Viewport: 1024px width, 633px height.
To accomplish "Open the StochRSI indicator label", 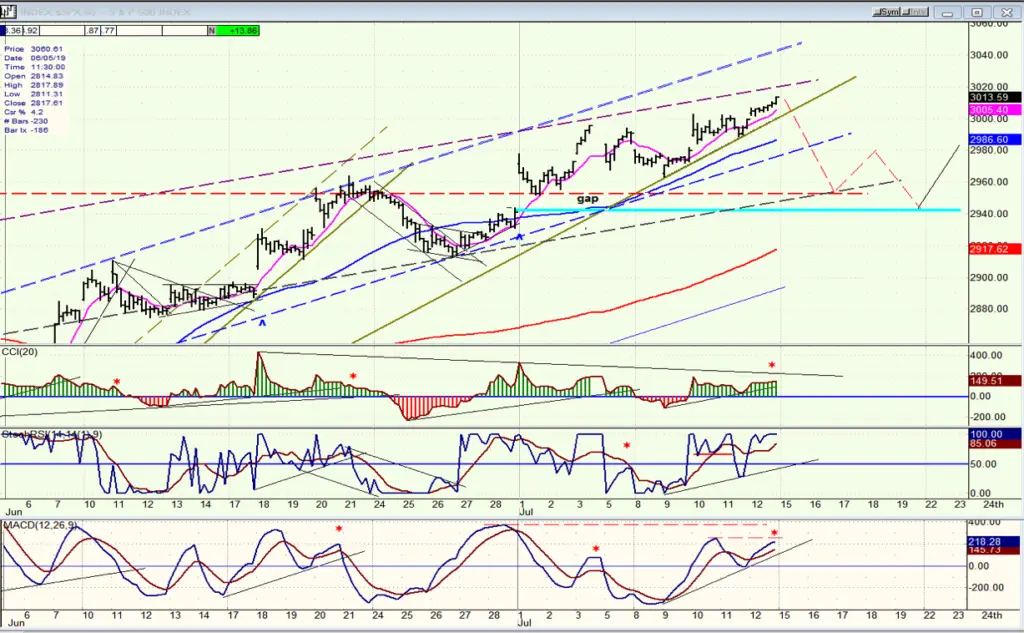I will point(52,434).
